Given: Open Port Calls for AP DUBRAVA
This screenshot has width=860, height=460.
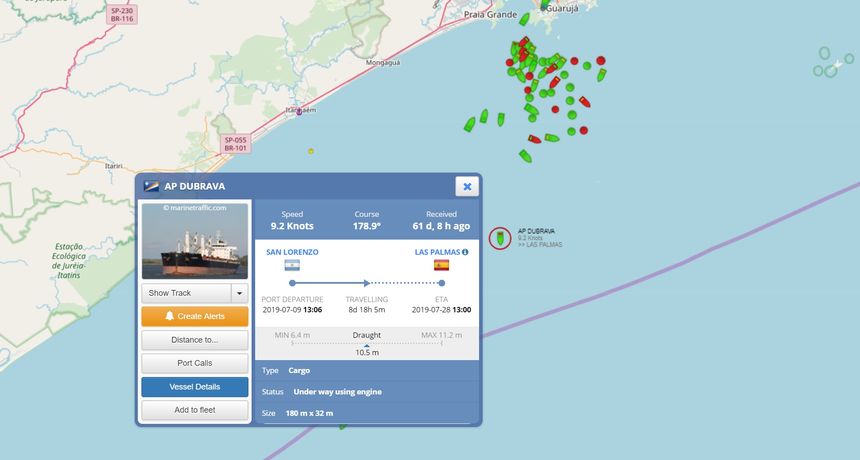Looking at the screenshot, I should click(x=195, y=363).
